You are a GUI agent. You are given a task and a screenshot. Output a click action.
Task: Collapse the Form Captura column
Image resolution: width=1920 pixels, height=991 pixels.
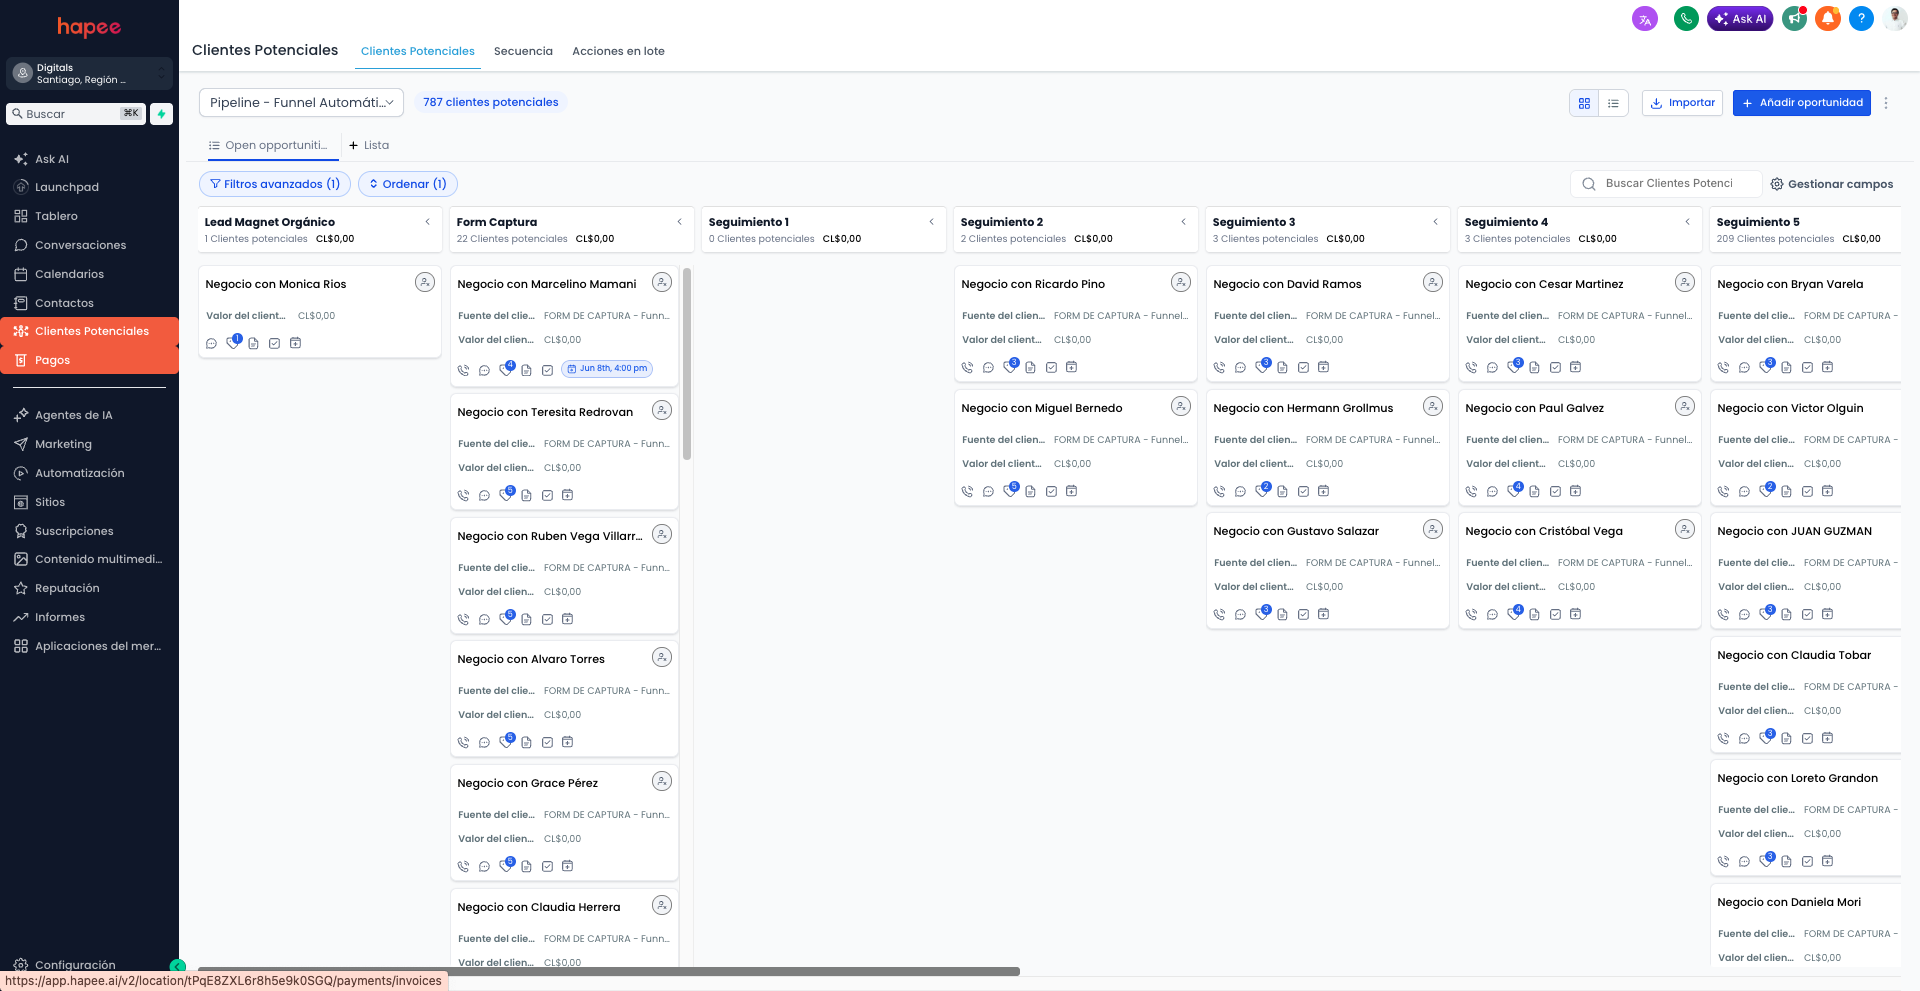click(680, 222)
